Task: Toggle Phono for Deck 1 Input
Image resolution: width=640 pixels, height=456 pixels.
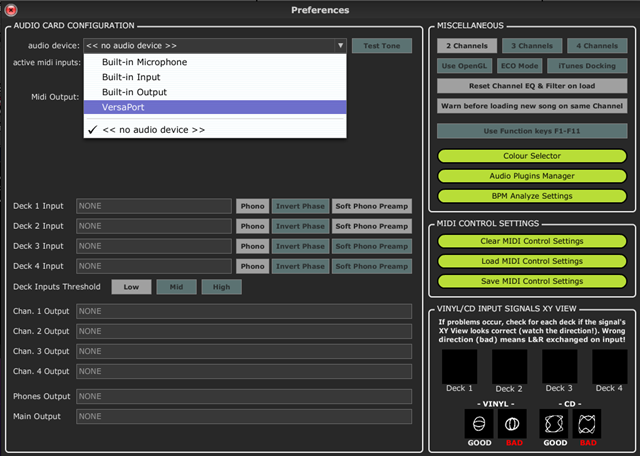Action: (251, 206)
